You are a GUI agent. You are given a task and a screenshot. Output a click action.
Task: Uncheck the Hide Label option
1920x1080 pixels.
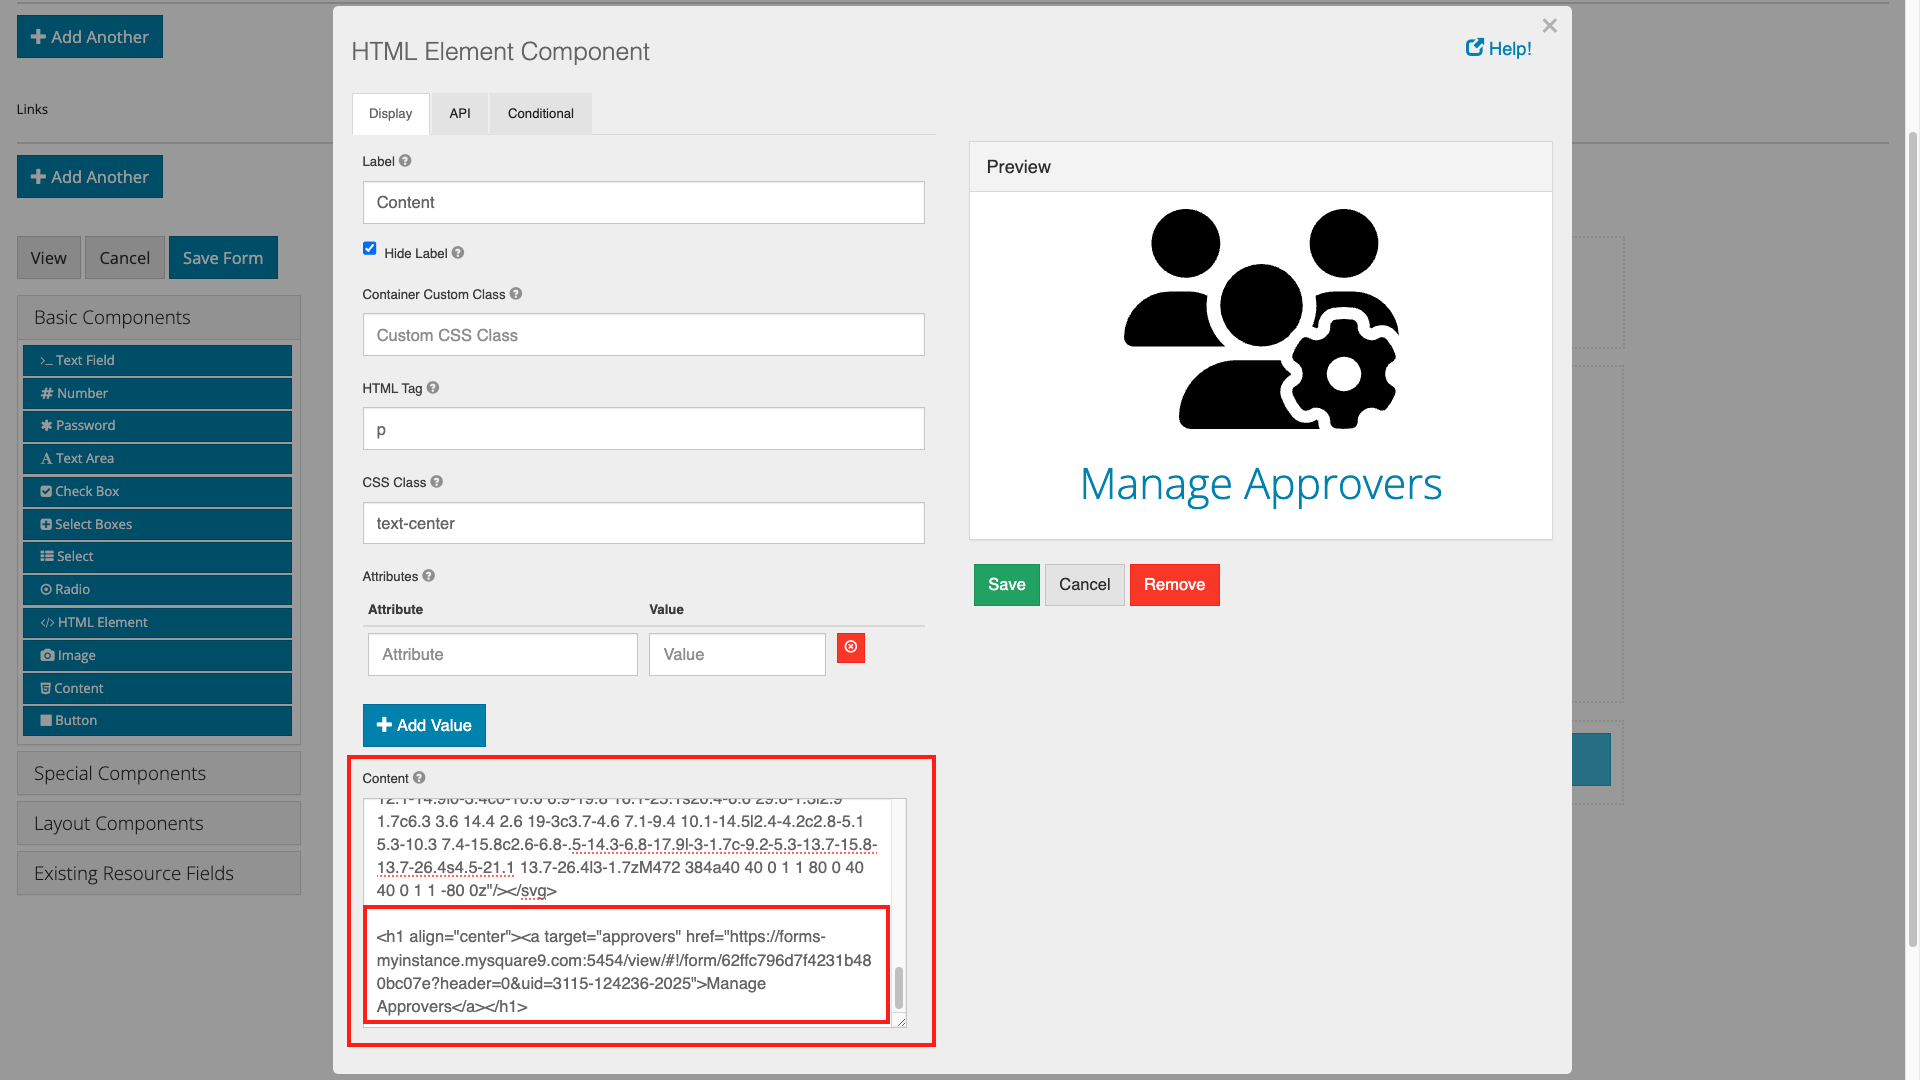point(370,248)
